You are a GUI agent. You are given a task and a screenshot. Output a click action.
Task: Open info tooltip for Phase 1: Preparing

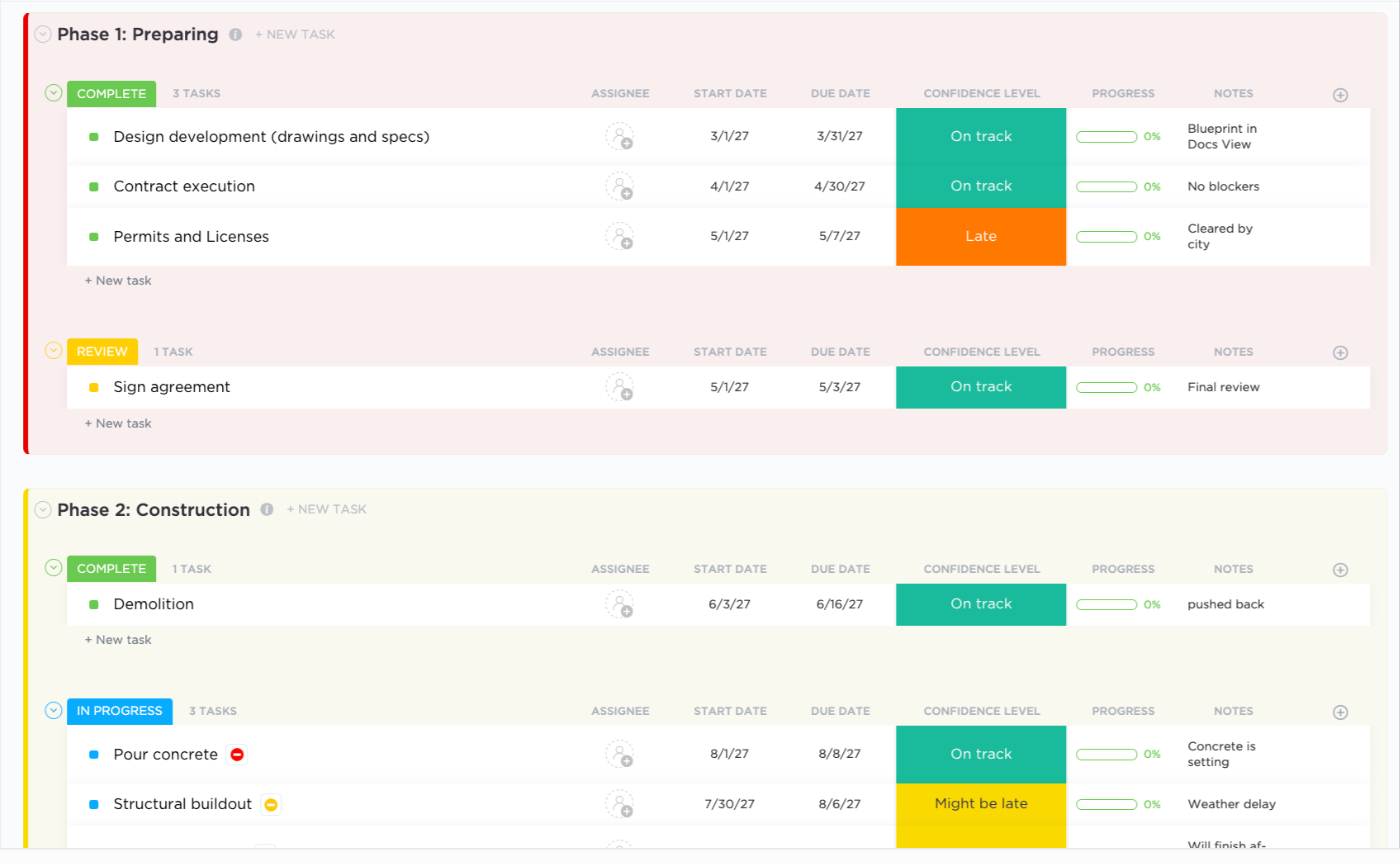pos(235,34)
